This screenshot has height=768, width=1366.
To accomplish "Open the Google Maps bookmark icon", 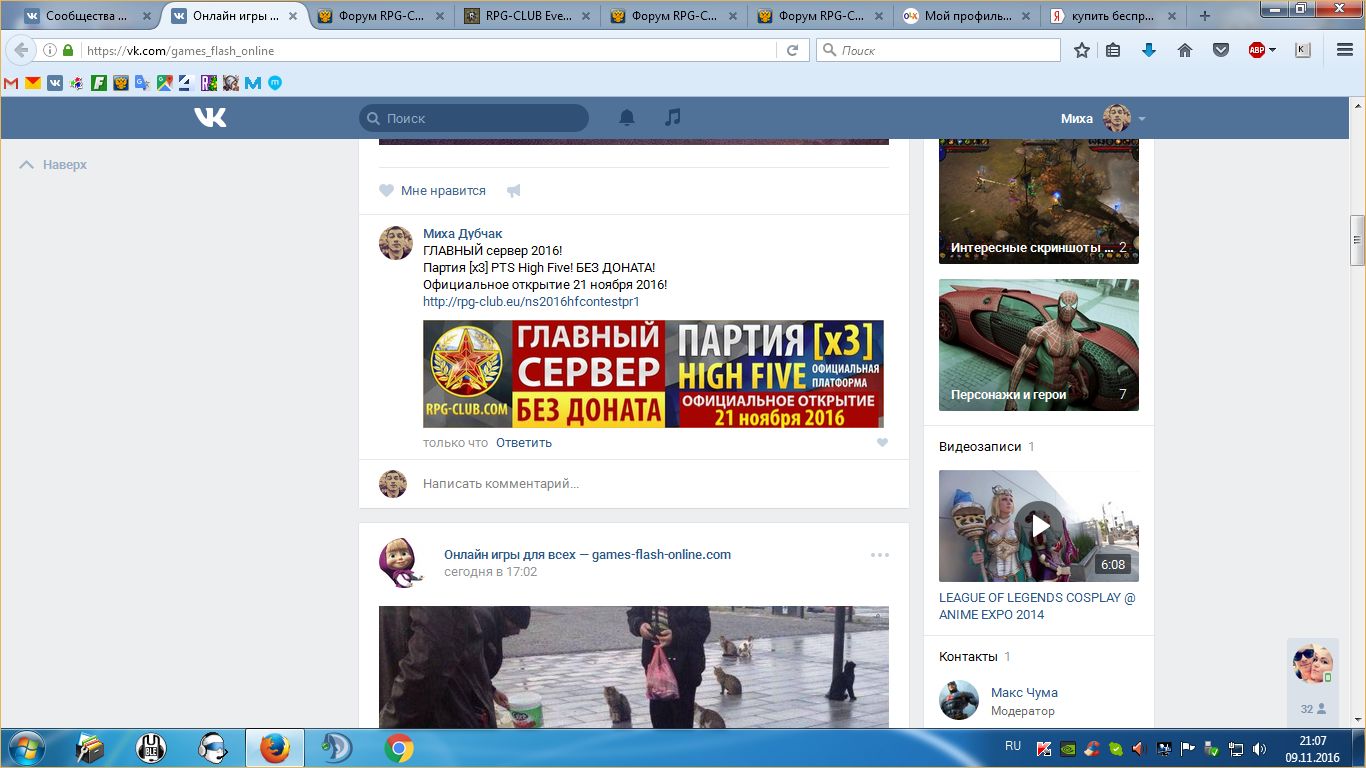I will (165, 83).
